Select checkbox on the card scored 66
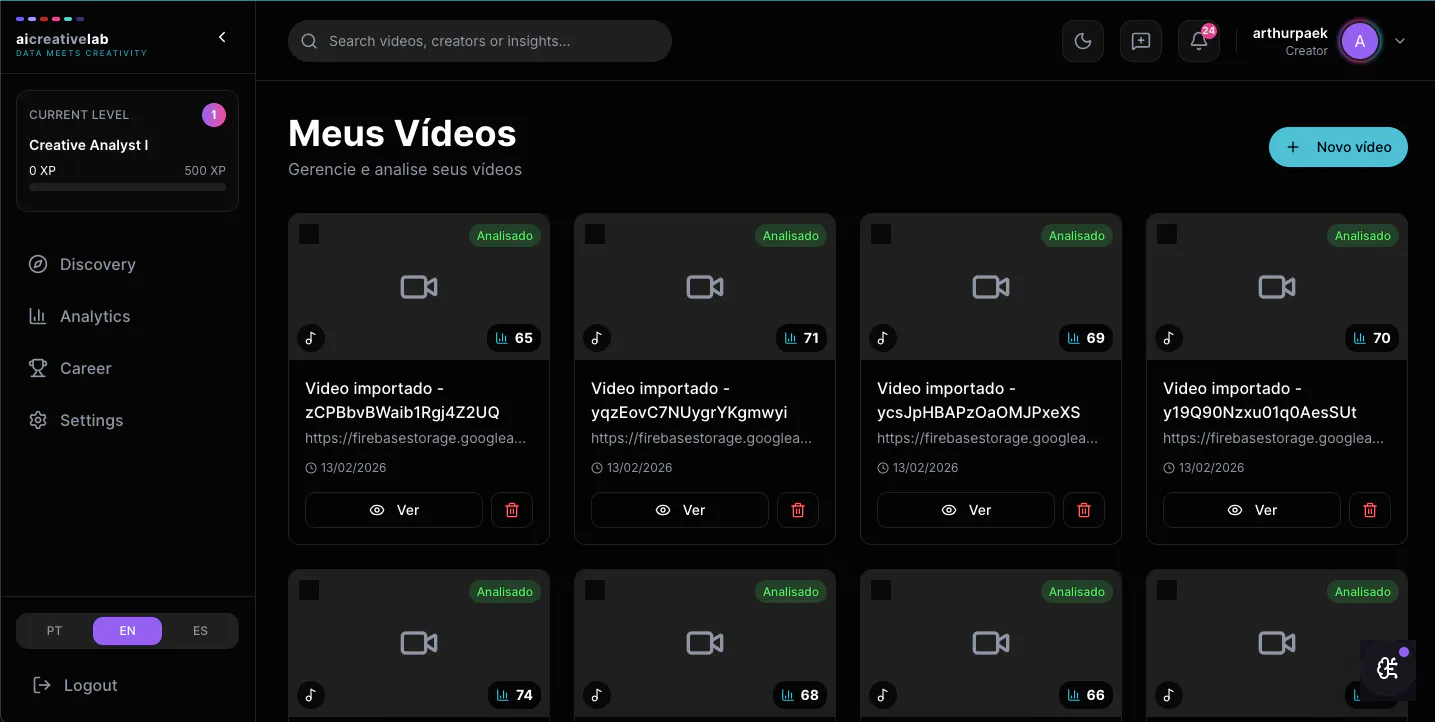 pos(881,590)
